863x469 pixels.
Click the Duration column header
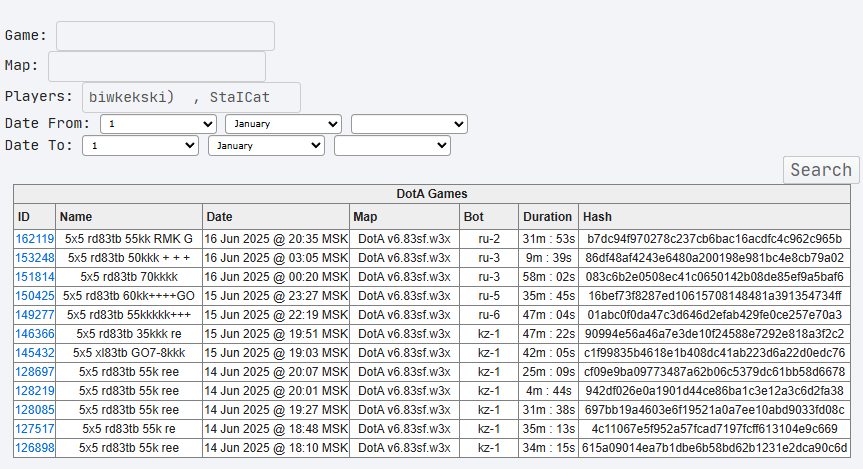click(548, 217)
